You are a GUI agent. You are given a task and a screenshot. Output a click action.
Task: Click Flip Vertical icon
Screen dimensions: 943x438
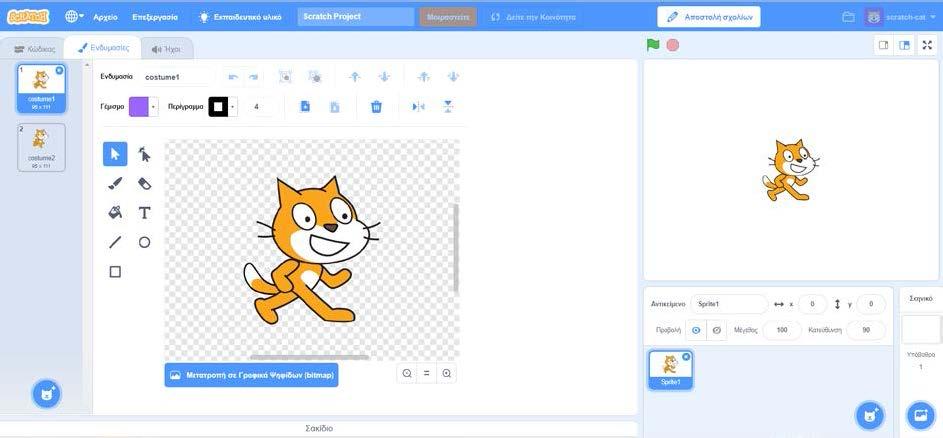[x=448, y=106]
